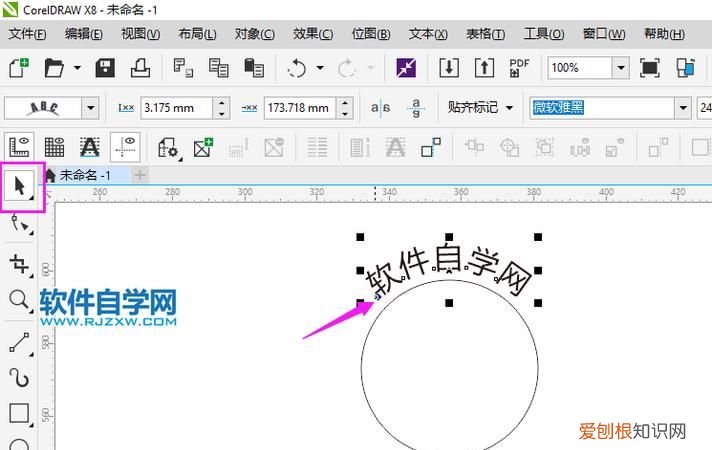This screenshot has height=450, width=712.
Task: Click the distance from path 3.175 mm field
Action: (x=177, y=108)
